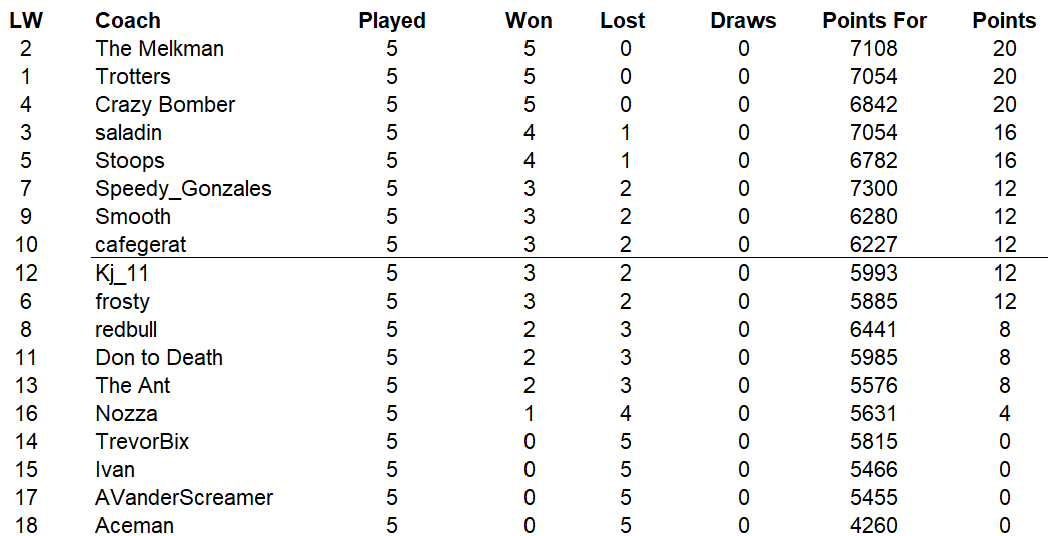Click on coach Trotters
Image resolution: width=1048 pixels, height=536 pixels.
[133, 76]
